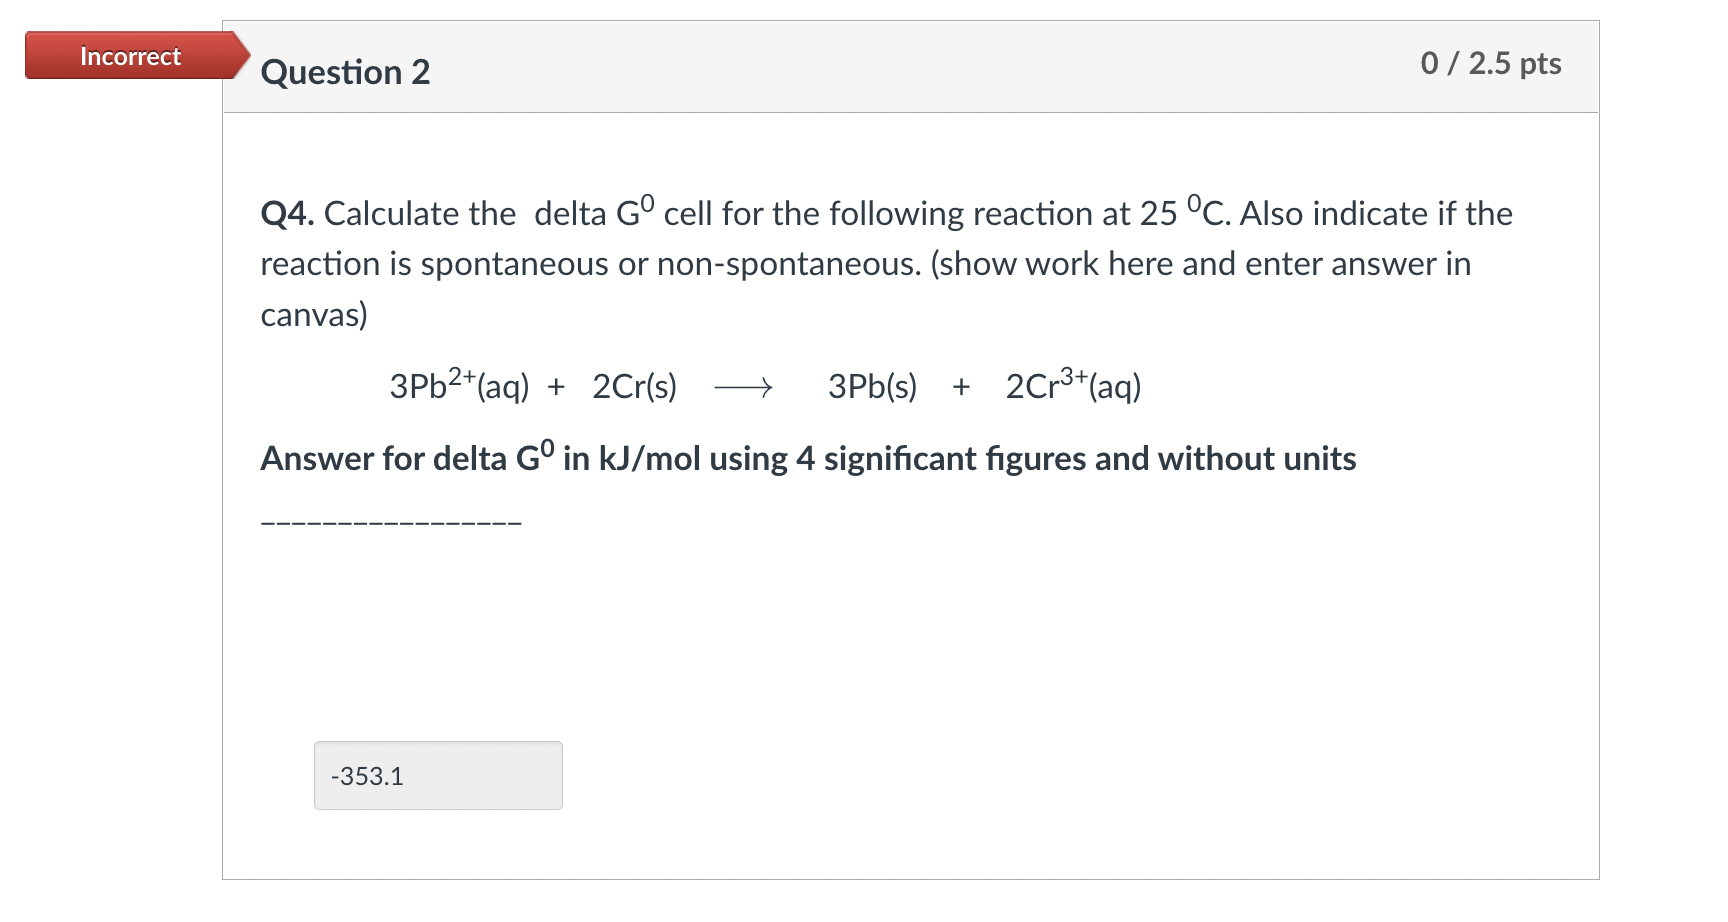1728x922 pixels.
Task: Click the Question 2 header title
Action: point(345,71)
